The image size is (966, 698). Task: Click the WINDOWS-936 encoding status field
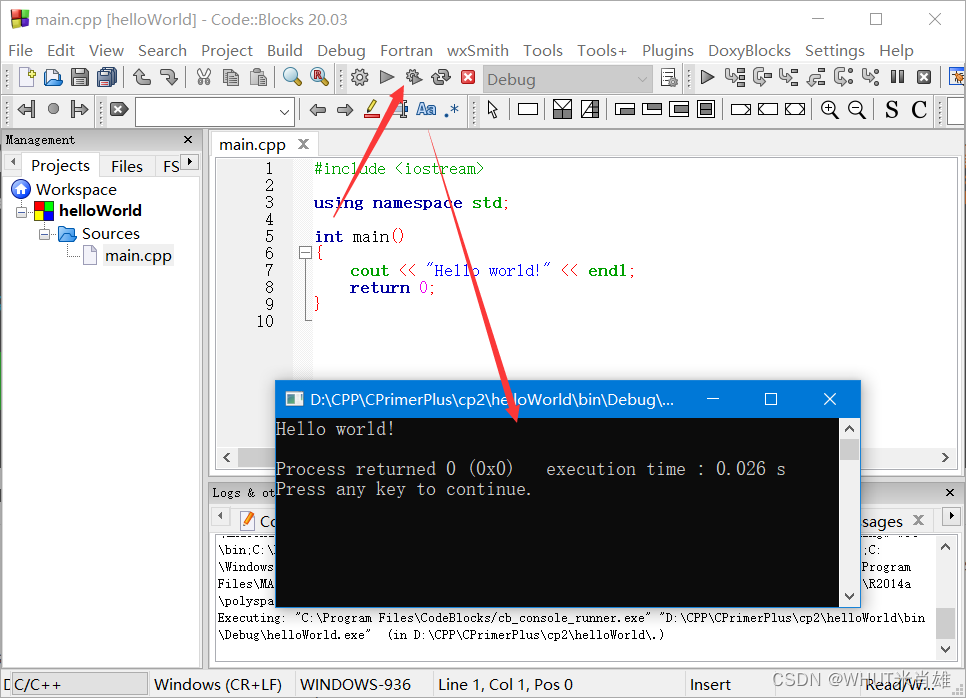pyautogui.click(x=355, y=684)
